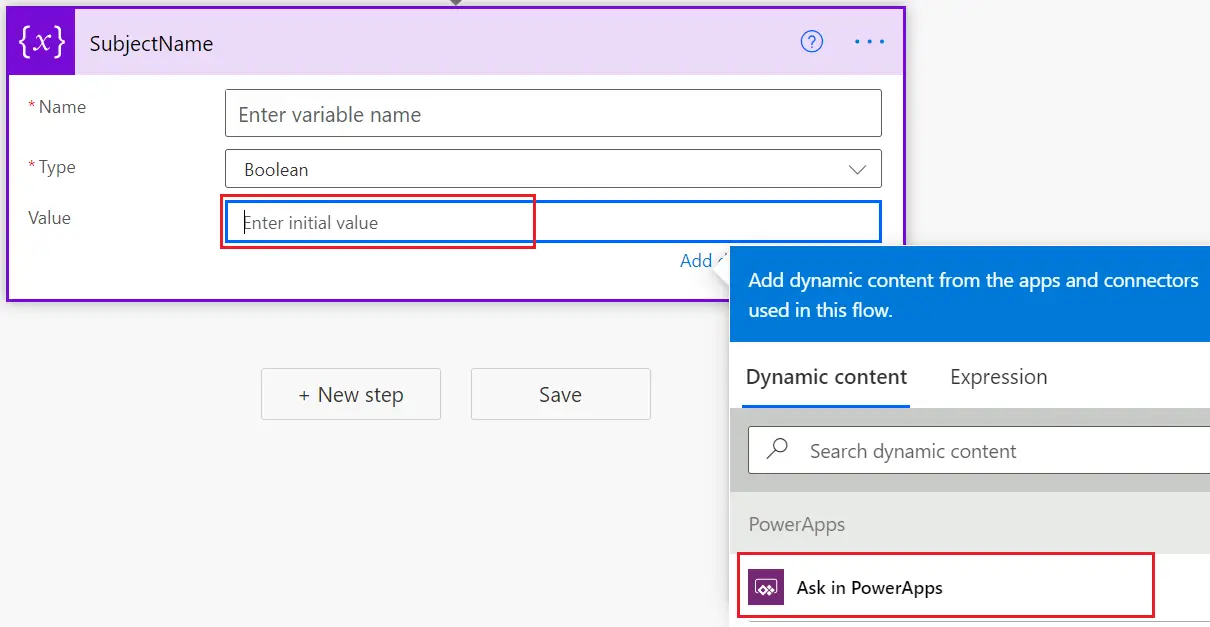Open help for the SubjectName action
1210x627 pixels.
(812, 42)
